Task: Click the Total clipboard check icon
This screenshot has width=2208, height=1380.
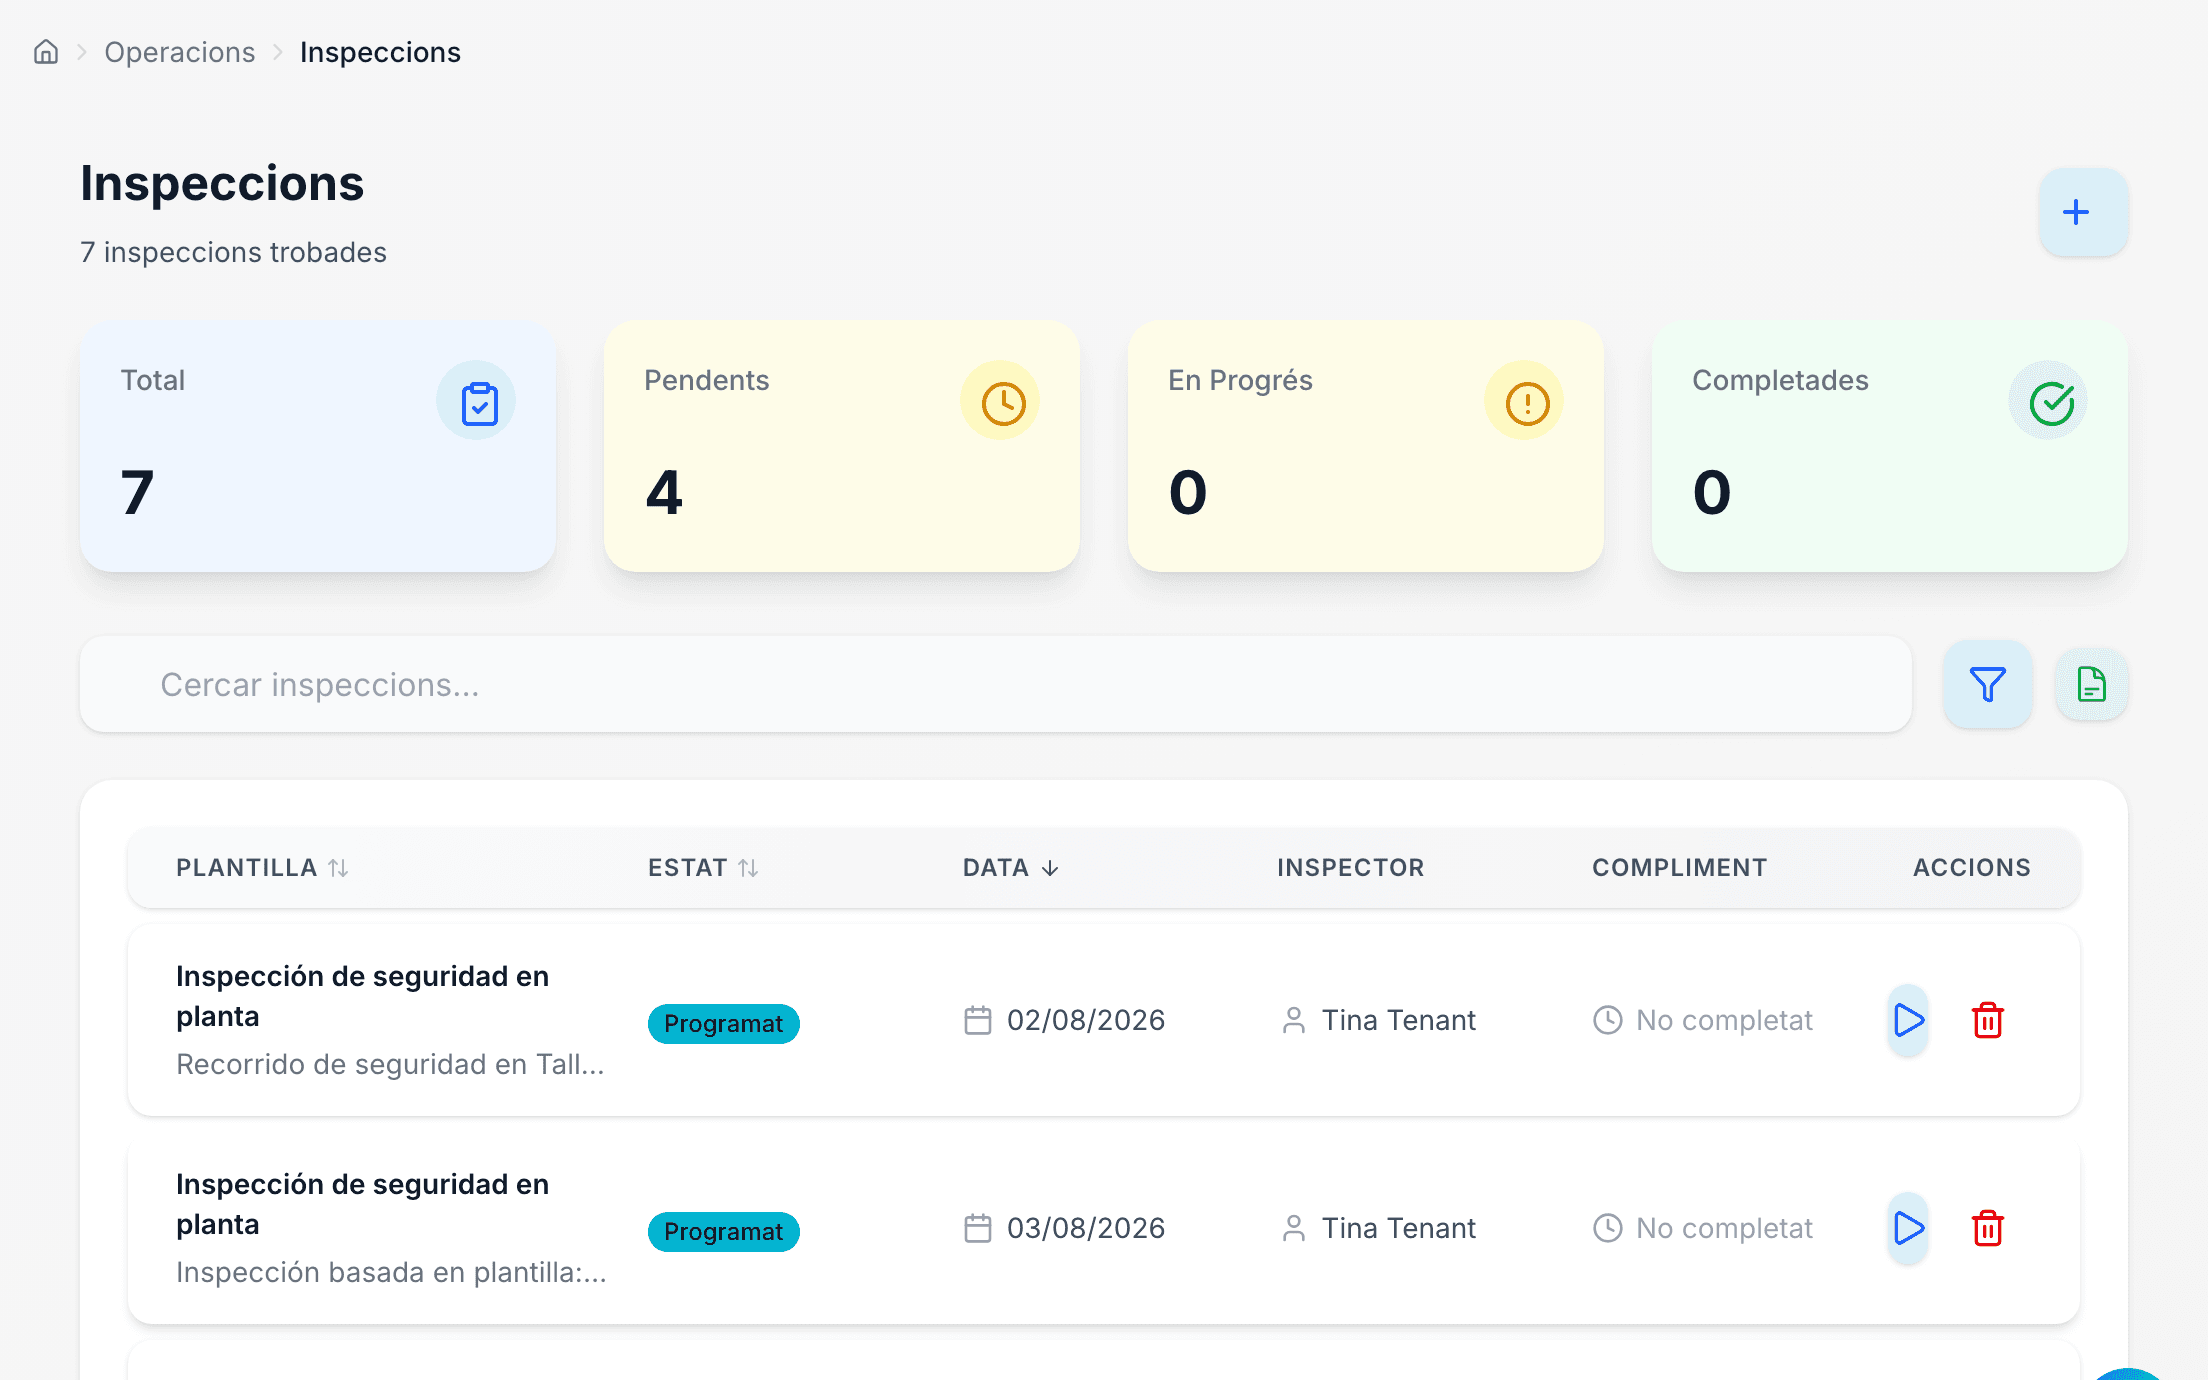Action: [479, 403]
